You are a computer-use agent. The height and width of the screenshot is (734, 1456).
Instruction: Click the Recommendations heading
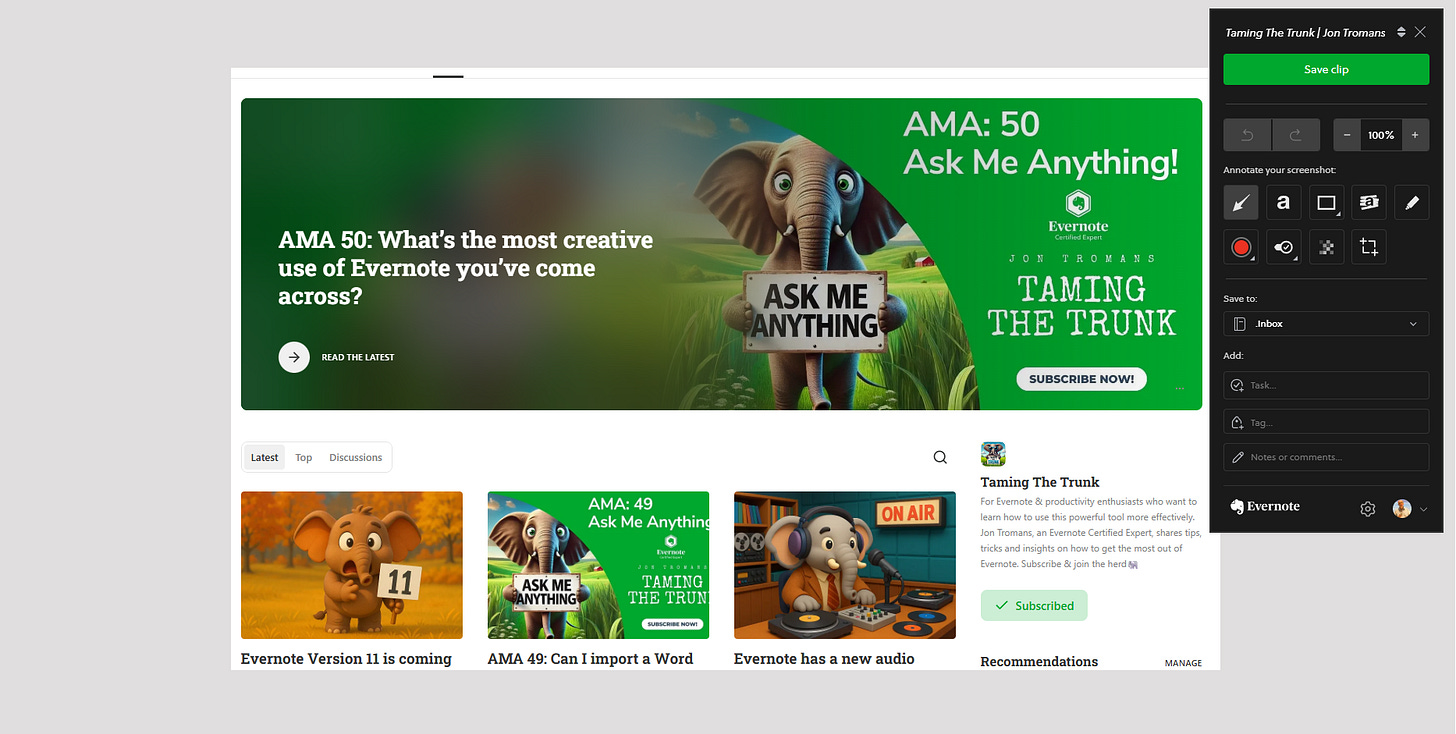click(1039, 662)
